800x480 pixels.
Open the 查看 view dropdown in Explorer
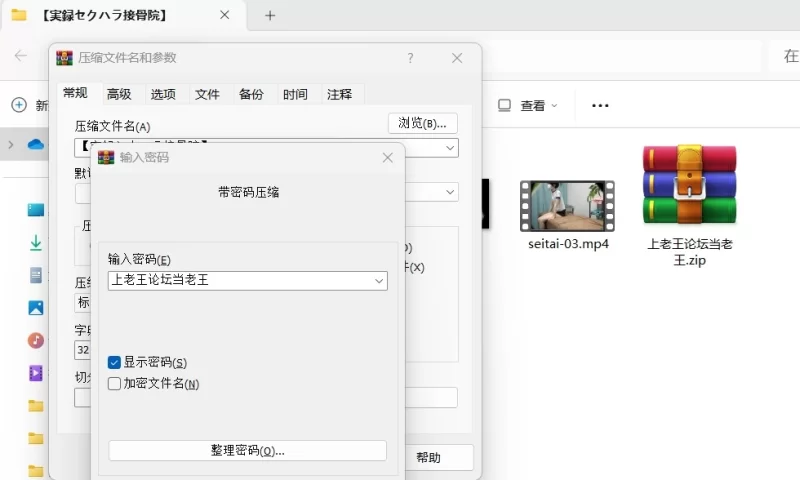click(528, 106)
